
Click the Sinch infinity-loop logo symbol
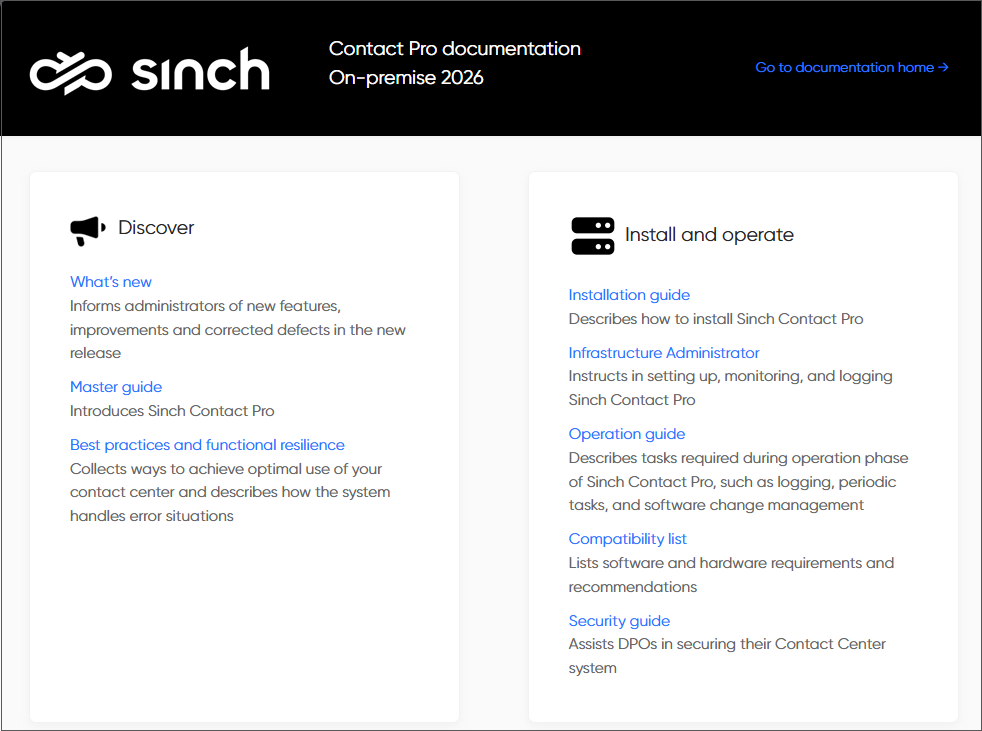[x=71, y=73]
